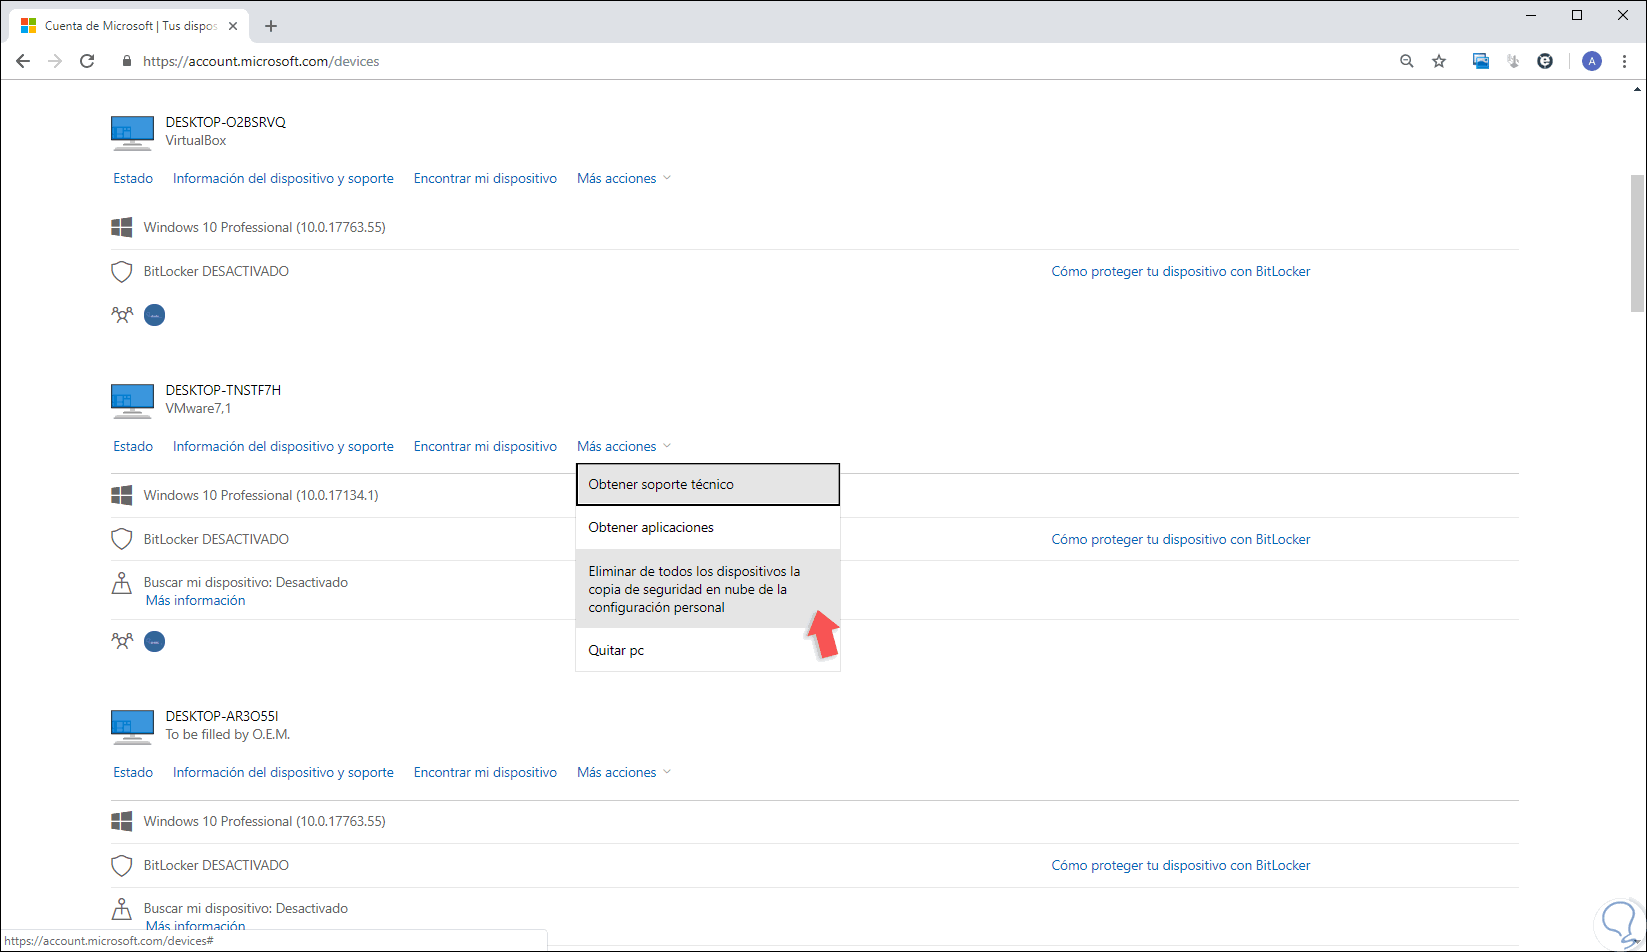Click the DESKTOP-AR3O55I monitor icon
The height and width of the screenshot is (952, 1647).
click(x=132, y=726)
